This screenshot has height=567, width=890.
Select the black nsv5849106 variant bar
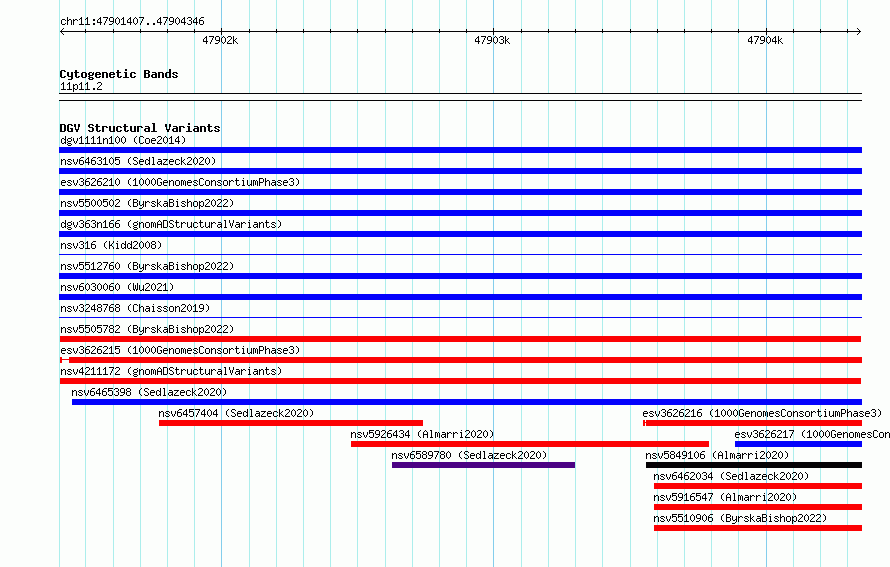pos(754,465)
